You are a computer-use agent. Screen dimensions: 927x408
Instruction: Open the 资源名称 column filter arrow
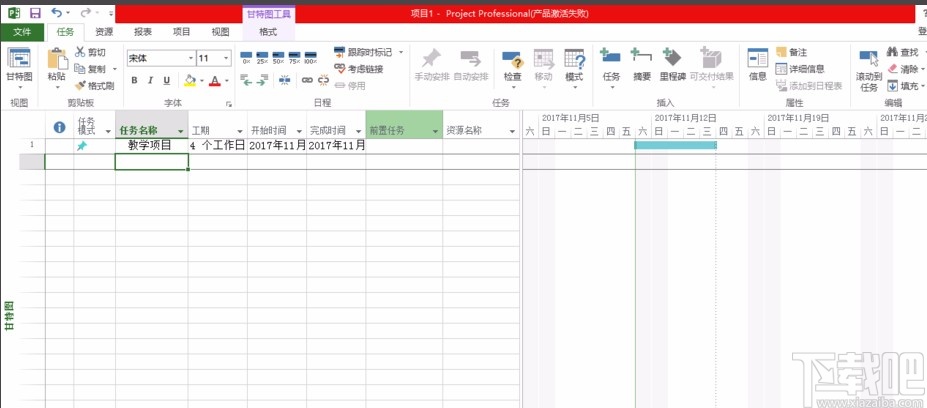coord(512,131)
